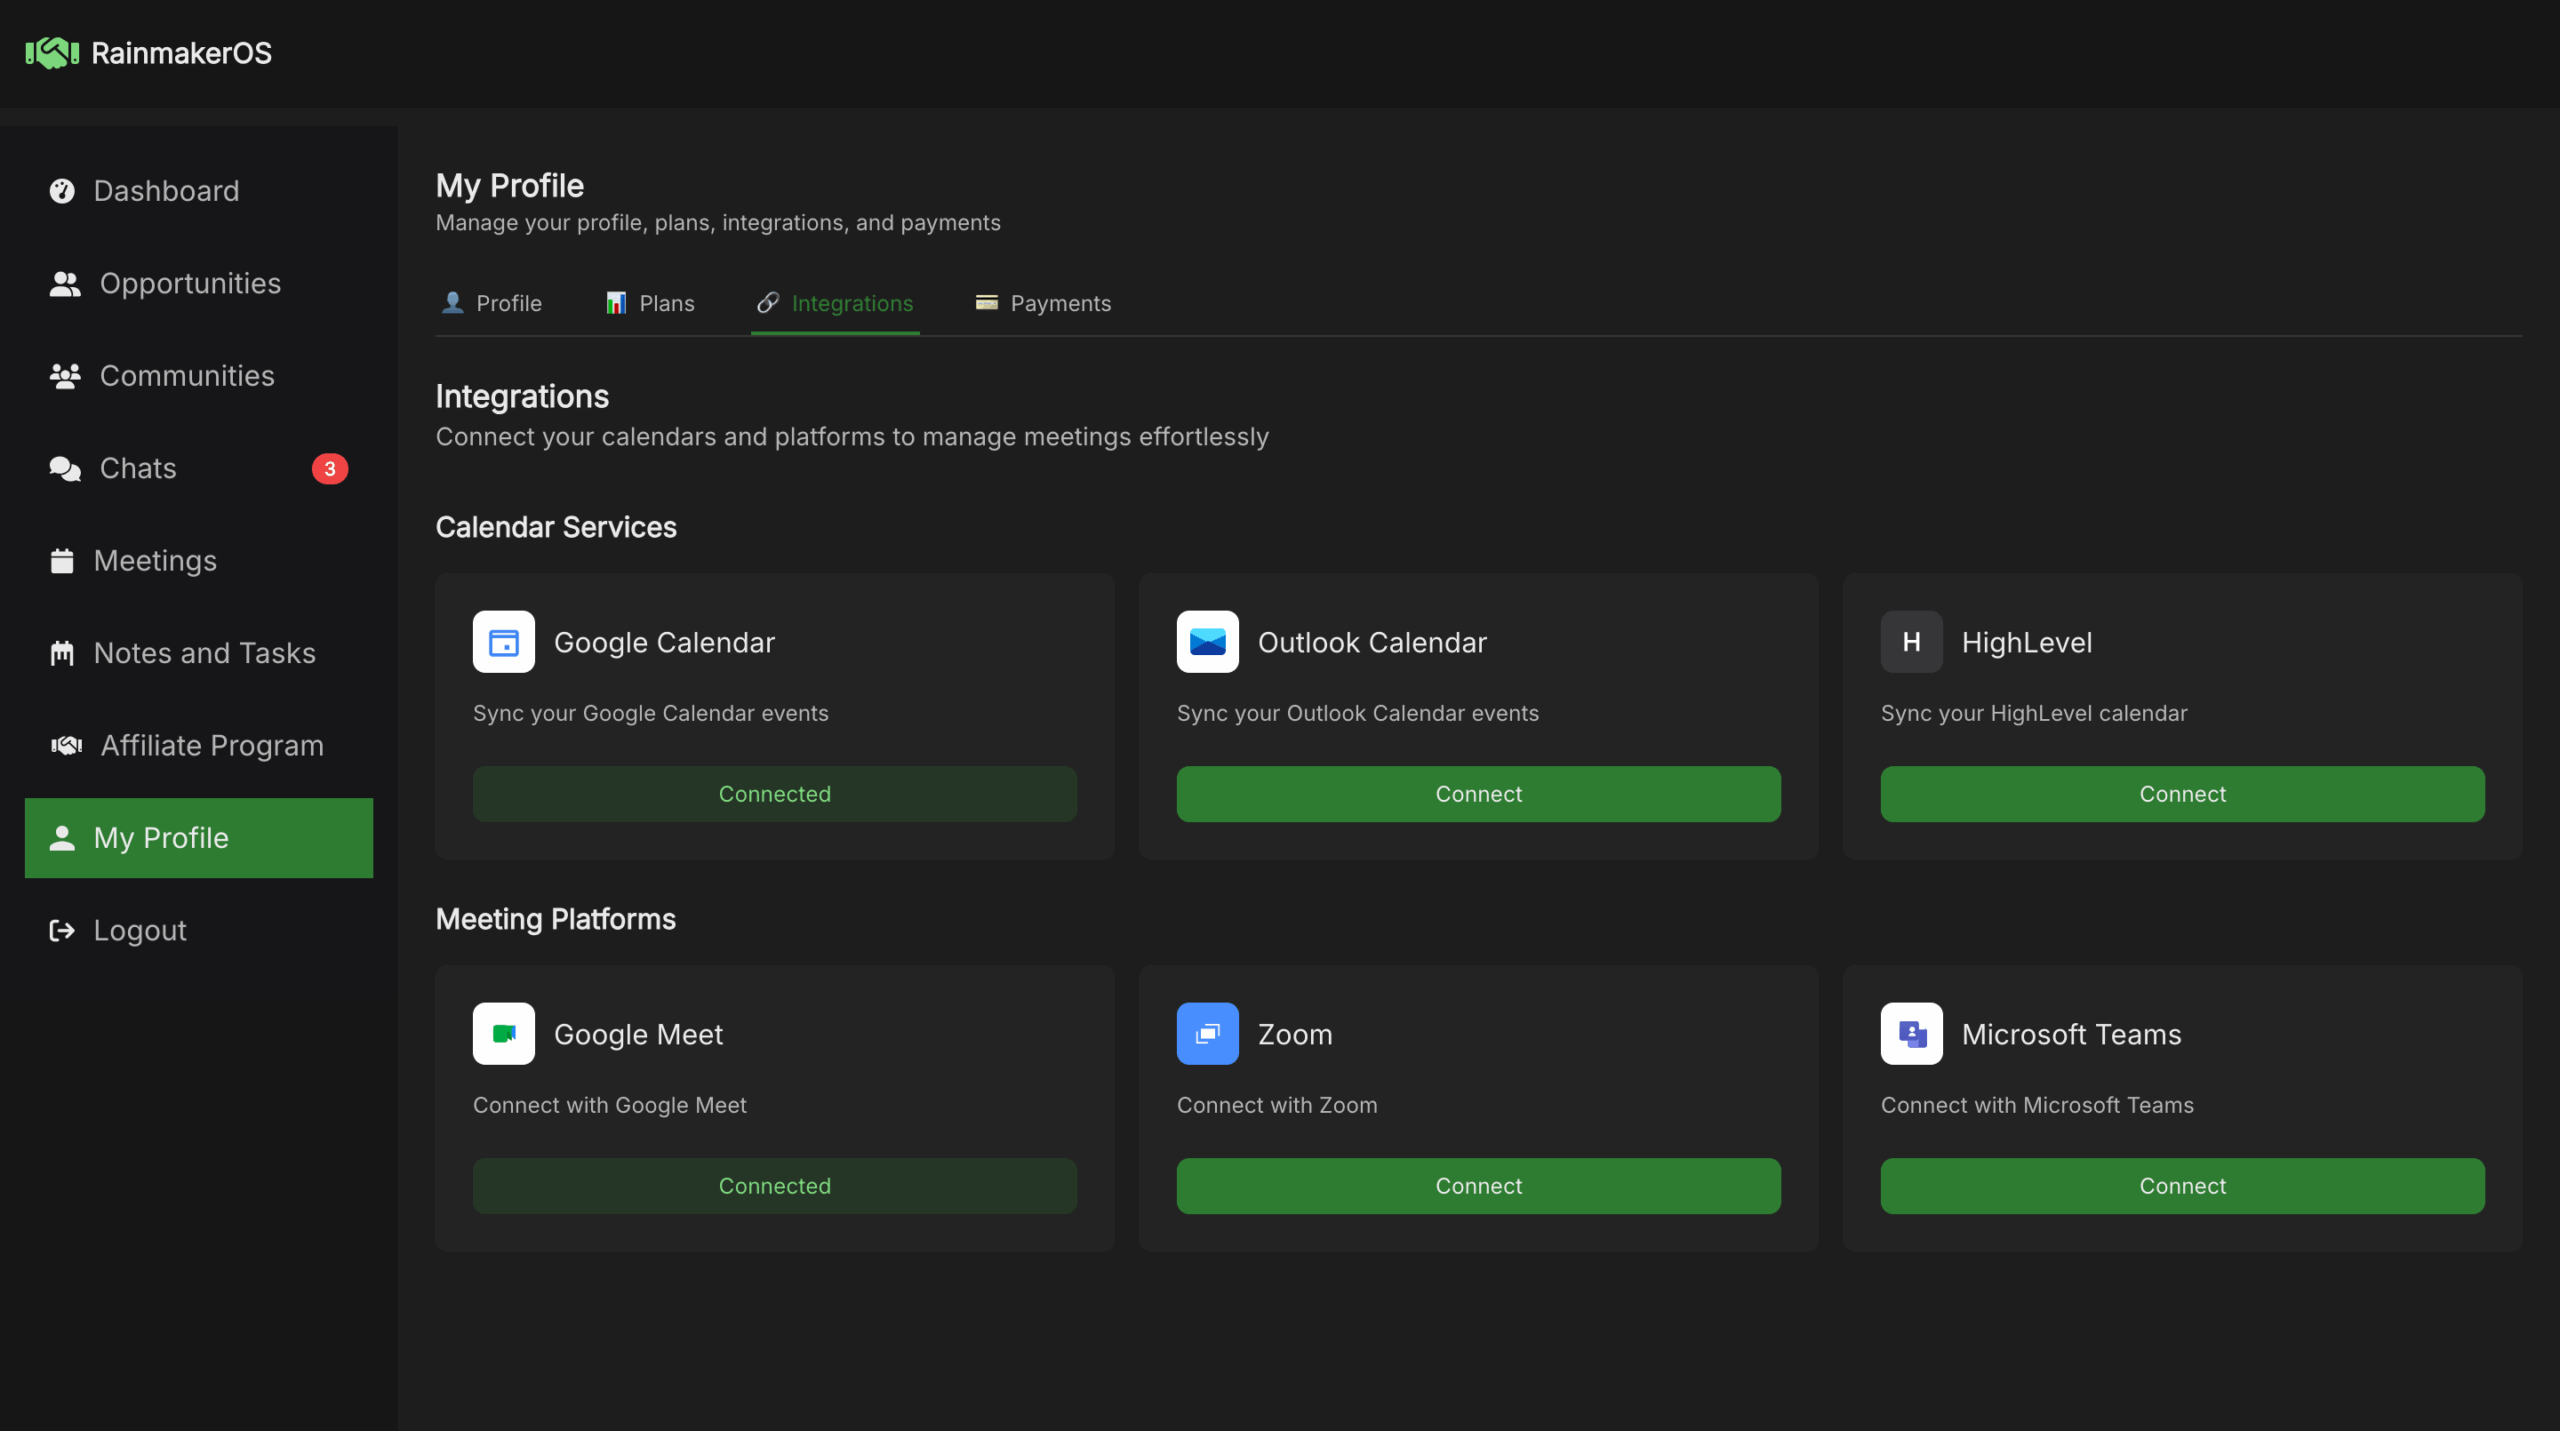This screenshot has height=1431, width=2560.
Task: Select the Opportunities people icon
Action: tap(64, 283)
